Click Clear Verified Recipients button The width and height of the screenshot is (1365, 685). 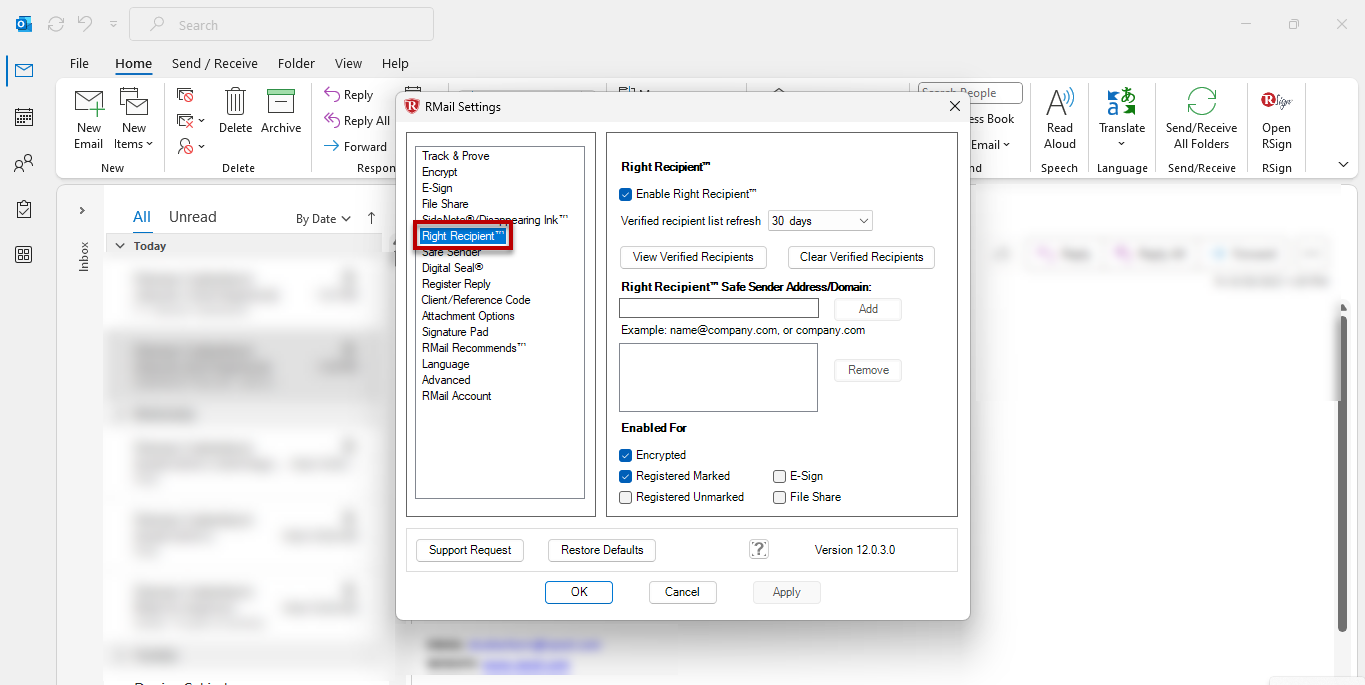[x=862, y=257]
